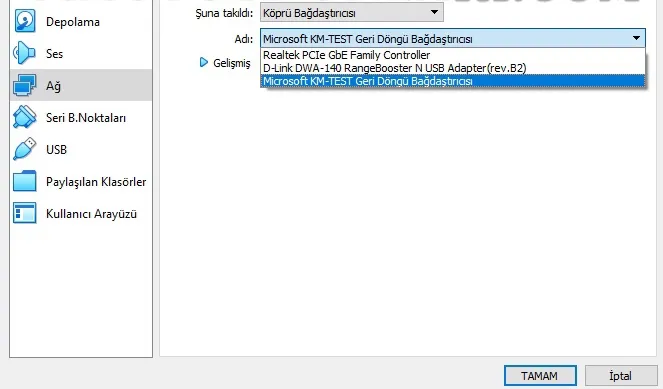663x389 pixels.
Task: Switch to the Seri B.Noktaları settings label
Action: tap(86, 118)
